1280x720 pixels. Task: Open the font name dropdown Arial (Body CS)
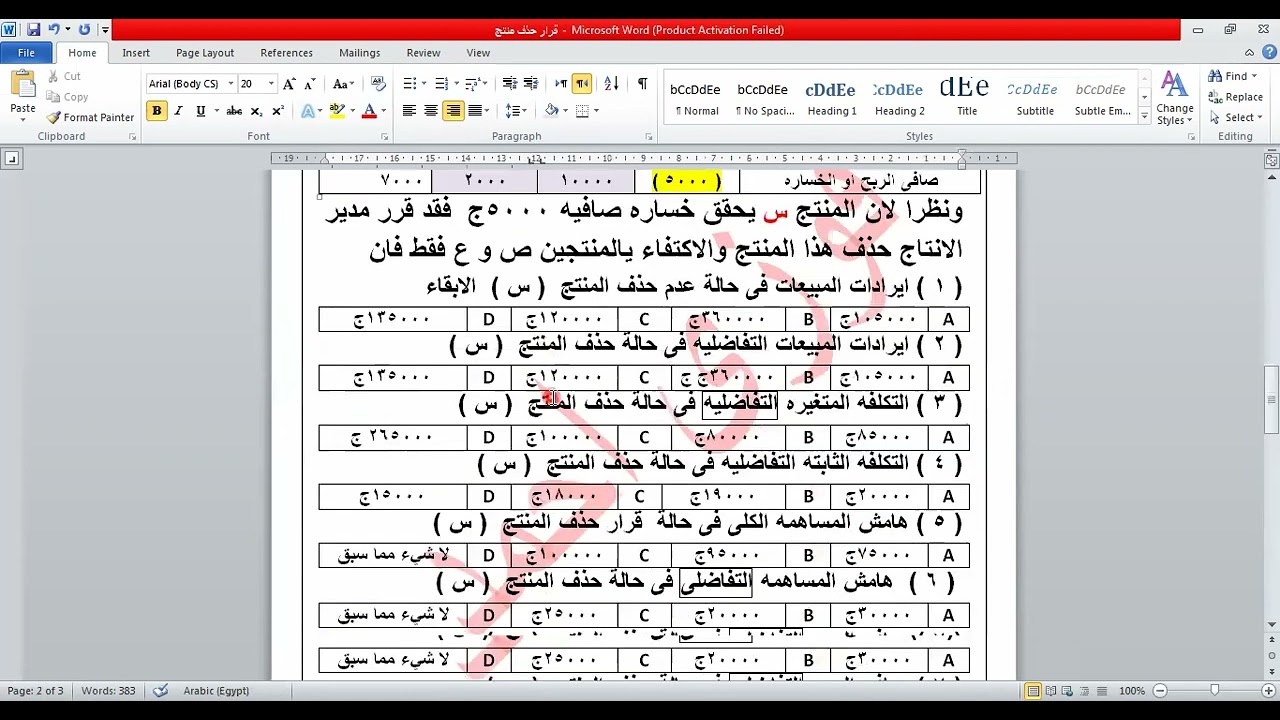point(230,84)
